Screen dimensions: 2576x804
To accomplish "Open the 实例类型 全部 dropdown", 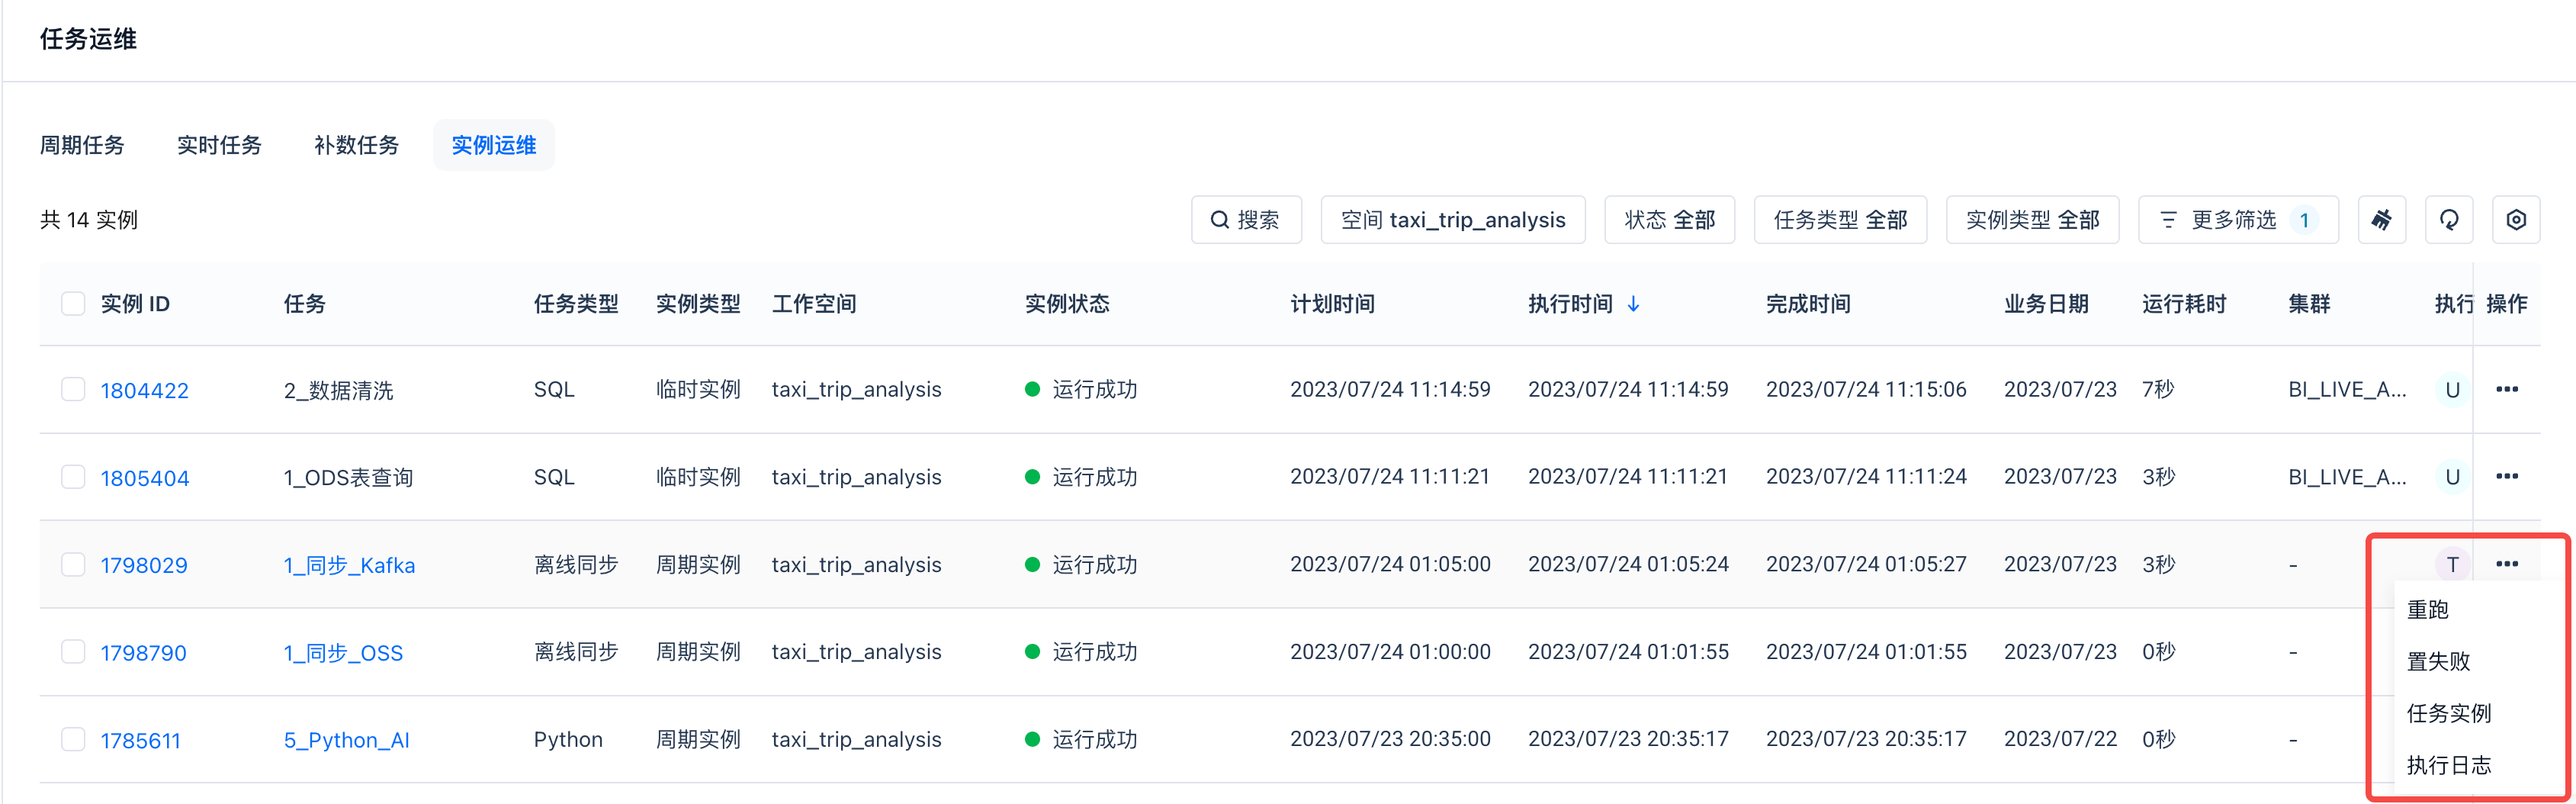I will pos(2032,220).
